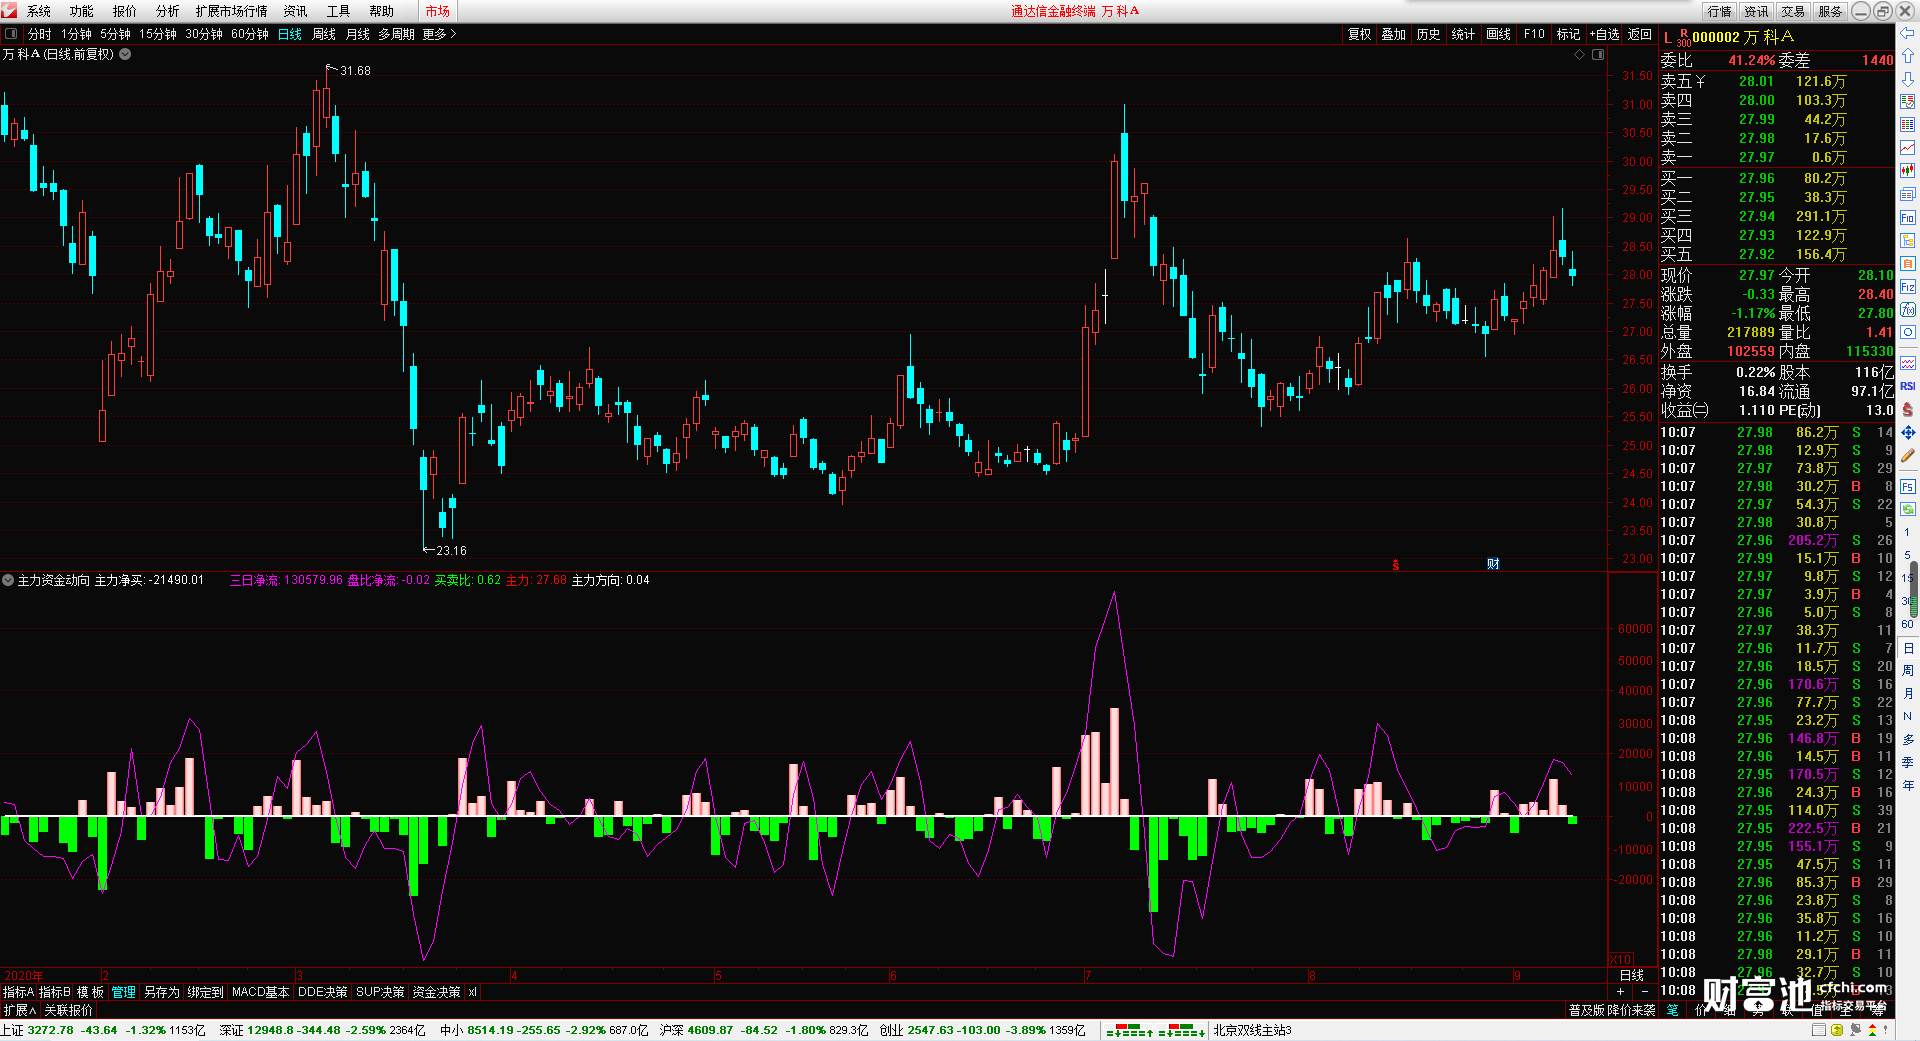Click the 行情 button in title bar

1720,11
